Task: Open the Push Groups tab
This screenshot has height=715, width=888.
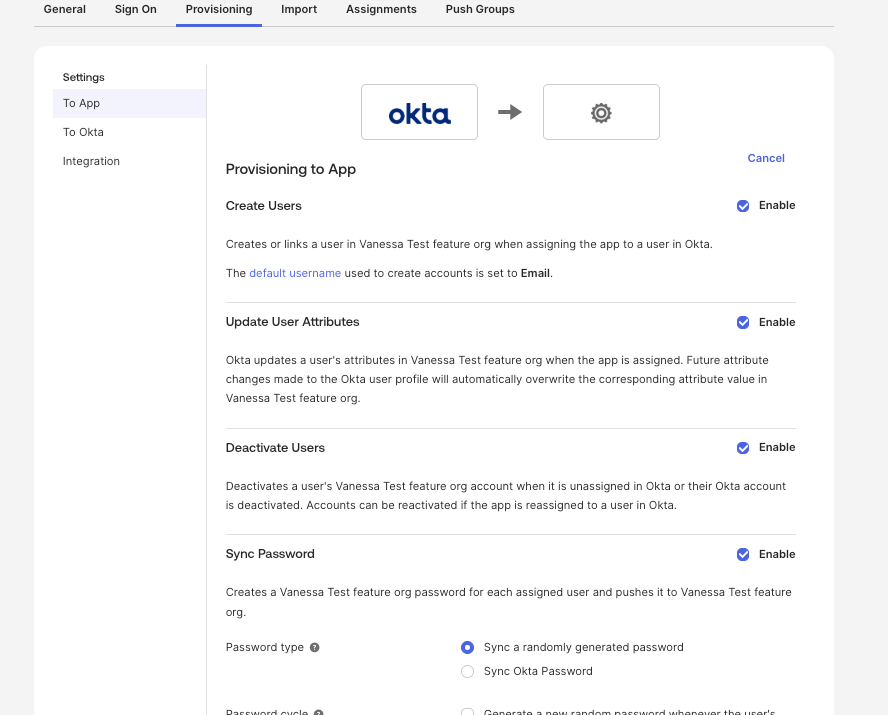Action: (480, 10)
